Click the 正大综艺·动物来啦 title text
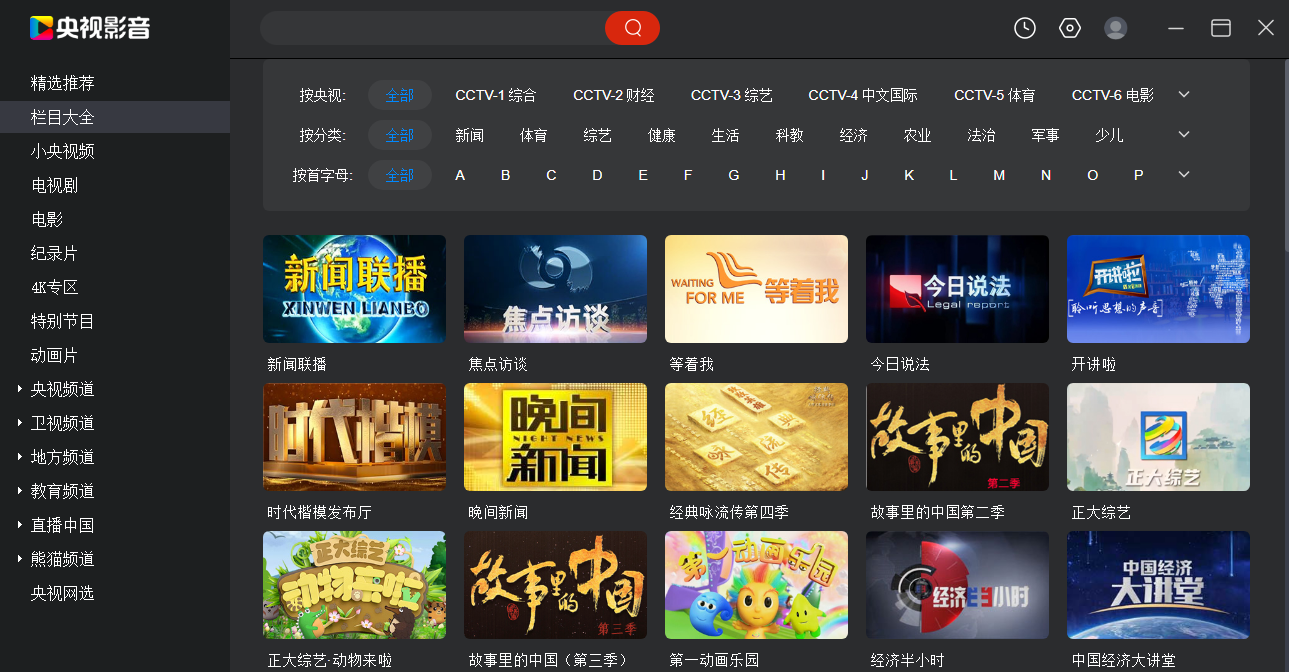1289x672 pixels. pyautogui.click(x=330, y=660)
